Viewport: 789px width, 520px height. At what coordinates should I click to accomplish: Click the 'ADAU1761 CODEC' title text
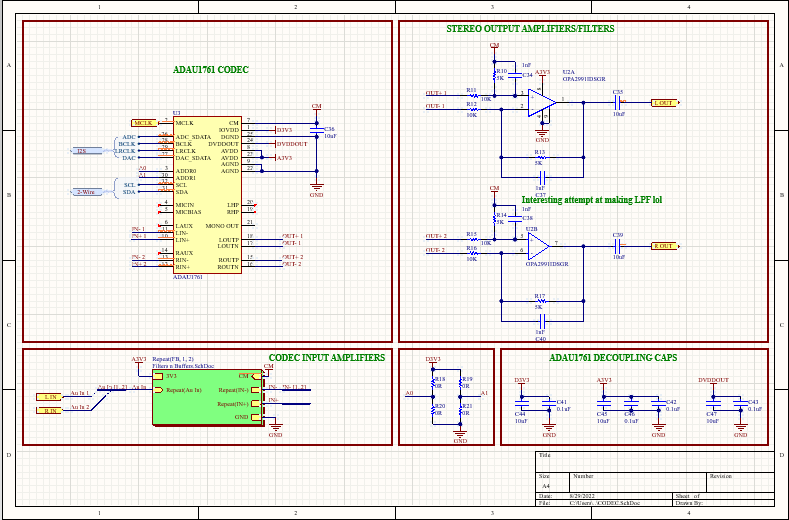pos(211,70)
